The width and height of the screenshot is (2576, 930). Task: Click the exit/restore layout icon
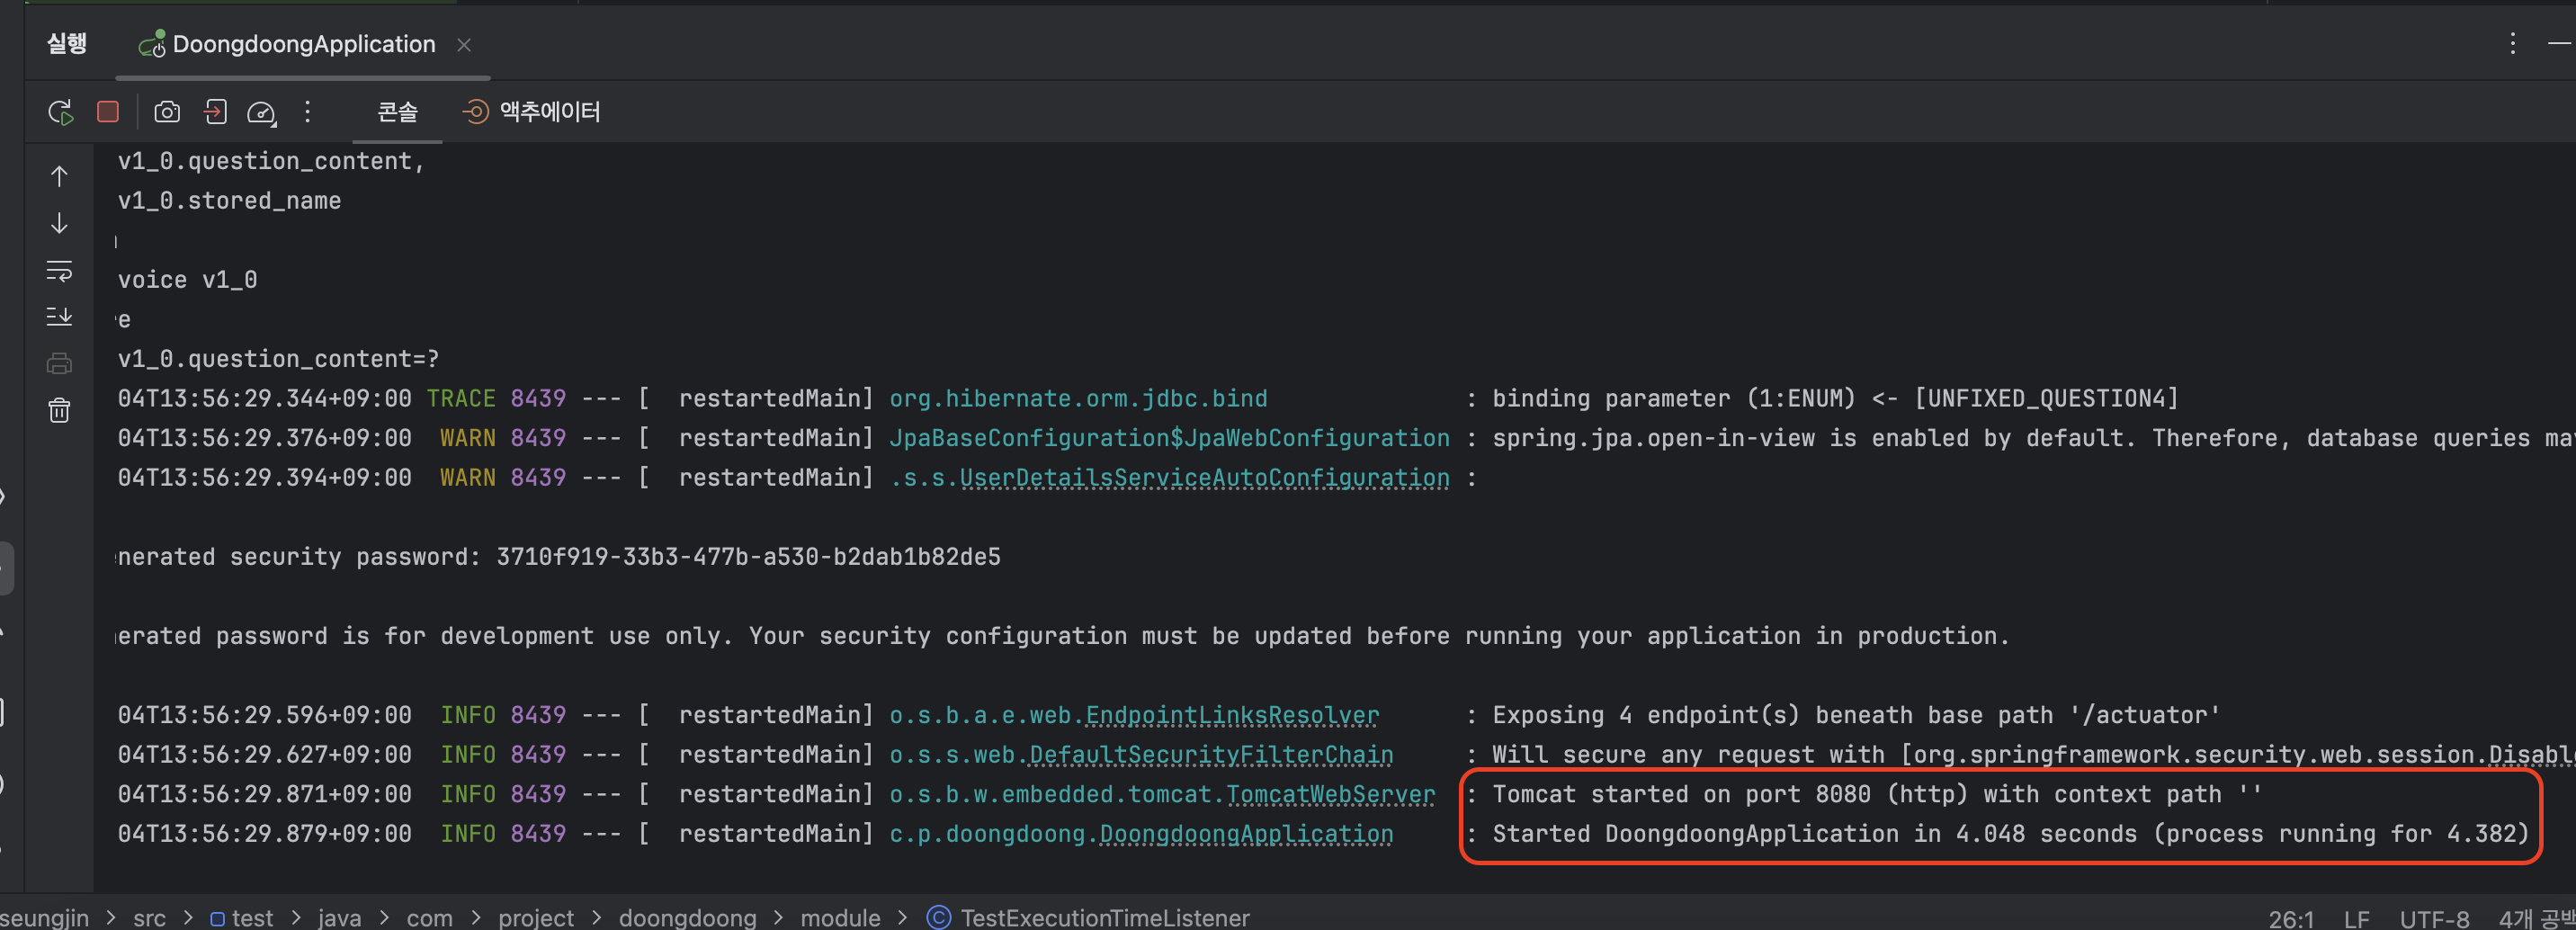[215, 112]
